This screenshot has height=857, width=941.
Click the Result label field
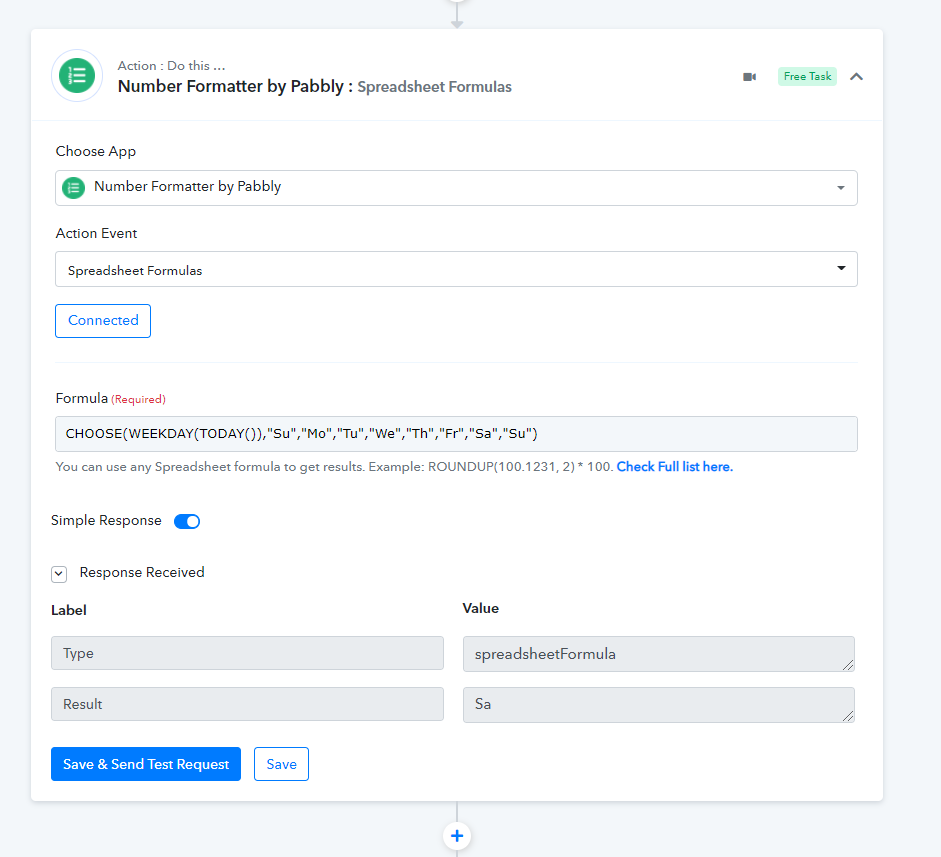[x=247, y=704]
